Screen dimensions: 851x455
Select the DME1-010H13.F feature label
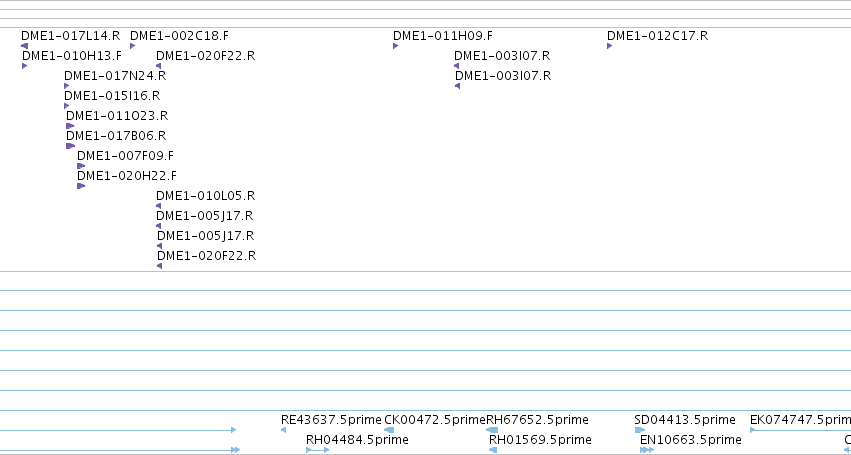72,56
